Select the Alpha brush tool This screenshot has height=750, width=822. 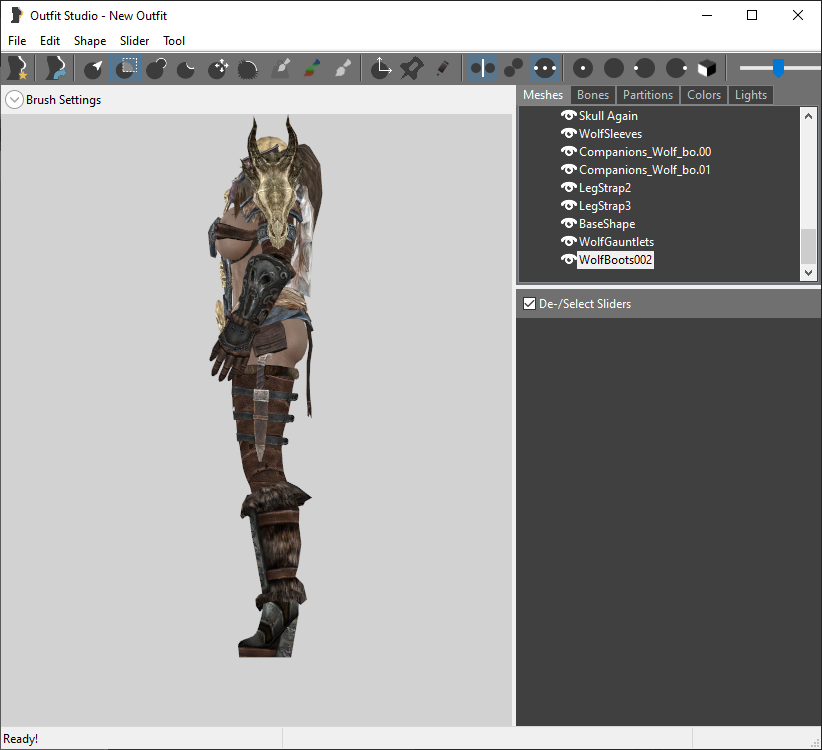click(x=342, y=68)
